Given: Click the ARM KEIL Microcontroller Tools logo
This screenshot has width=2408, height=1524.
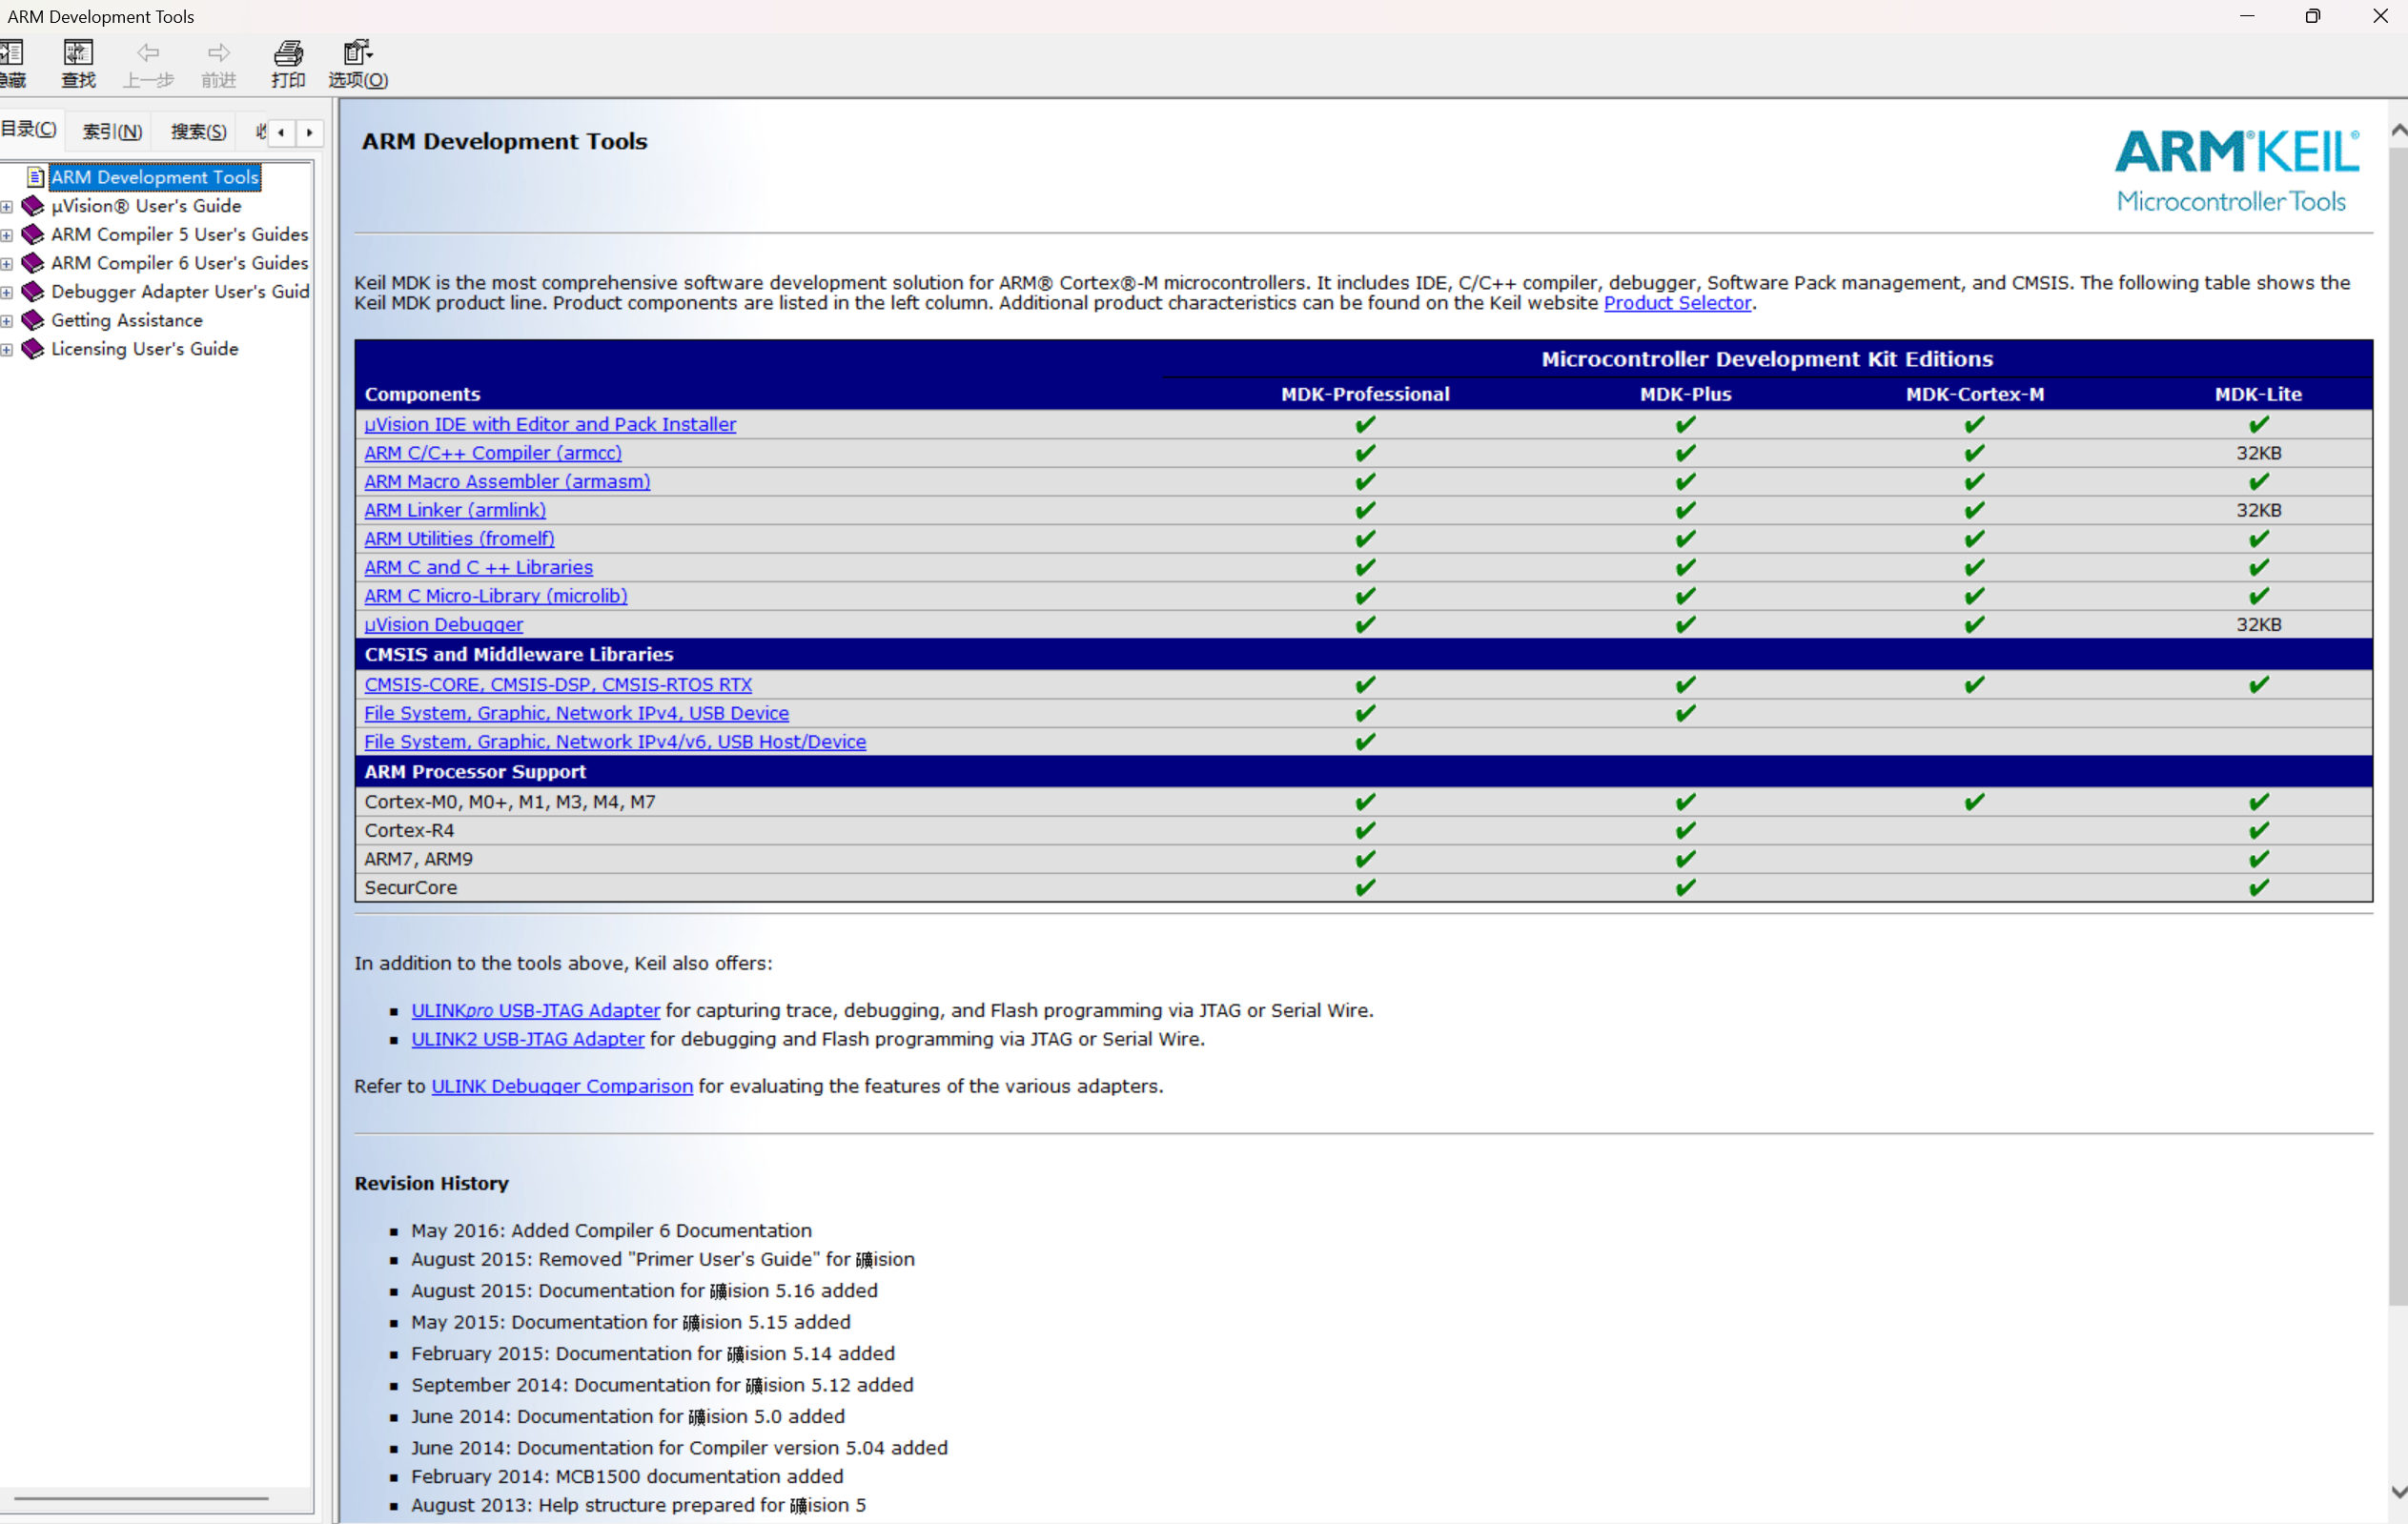Looking at the screenshot, I should coord(2236,171).
